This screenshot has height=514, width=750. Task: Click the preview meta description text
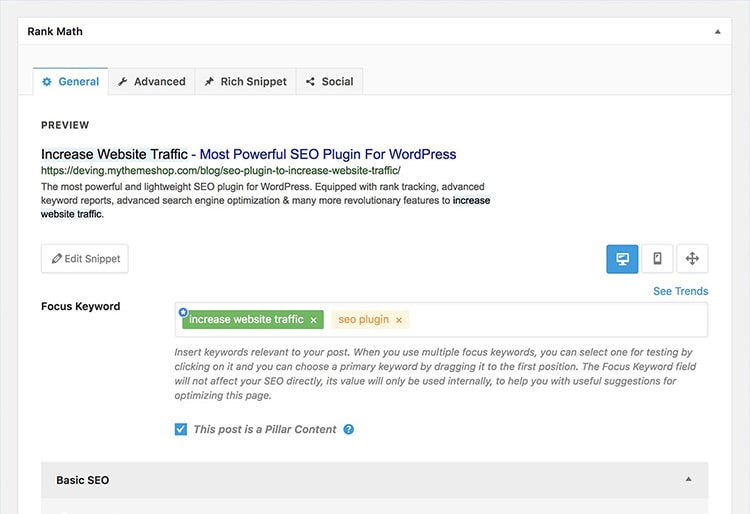click(x=265, y=200)
